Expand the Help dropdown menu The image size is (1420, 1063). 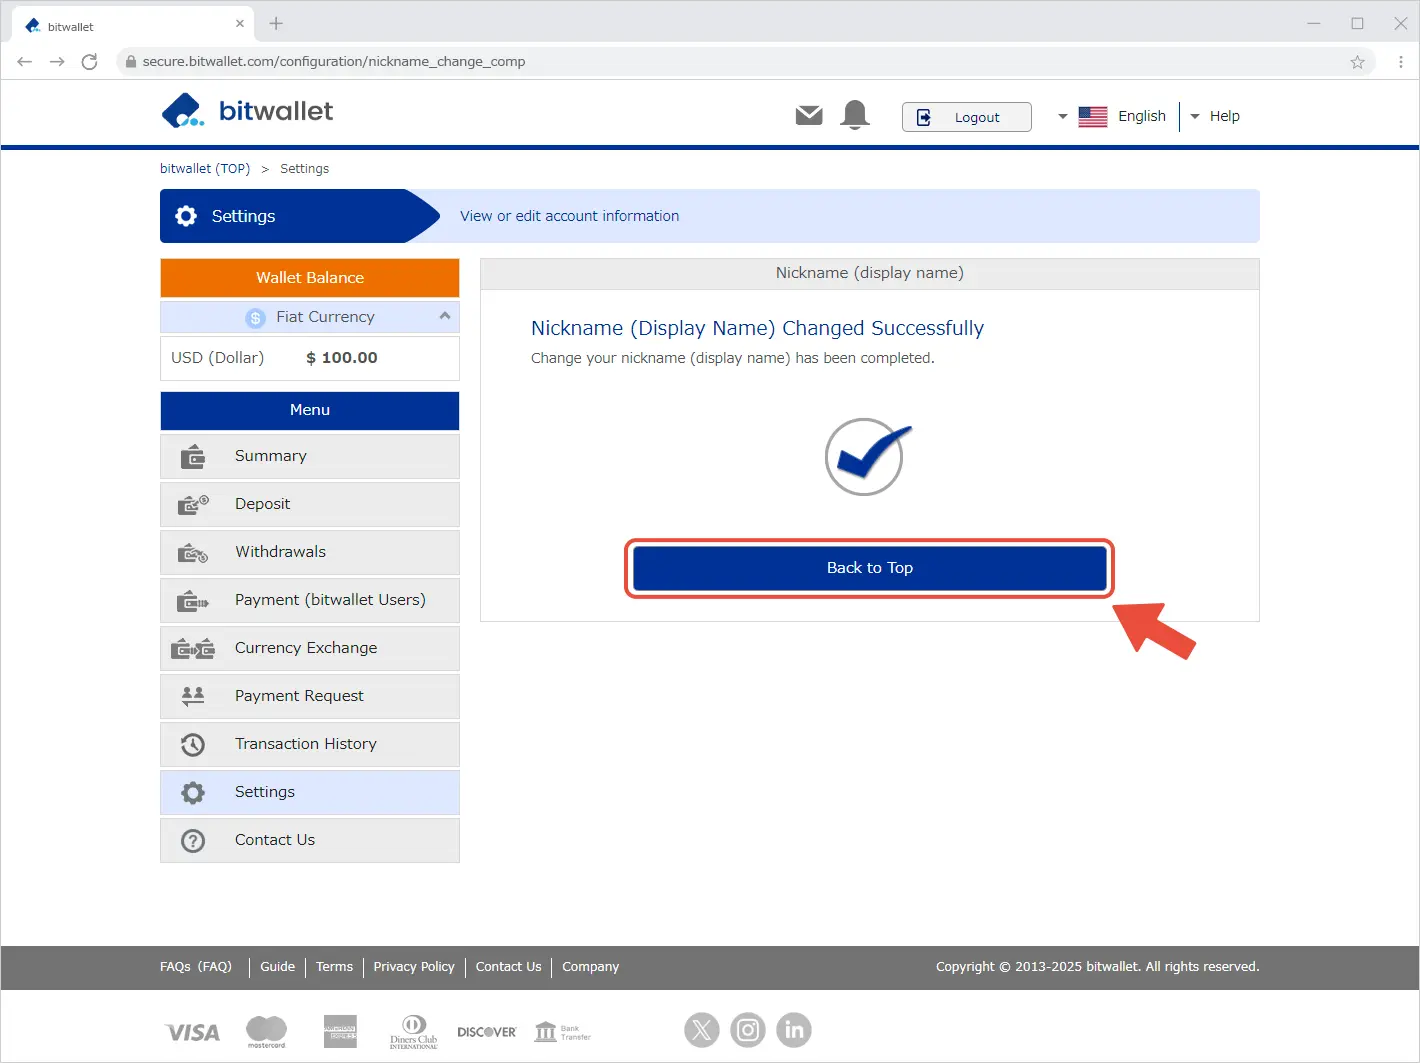tap(1215, 116)
